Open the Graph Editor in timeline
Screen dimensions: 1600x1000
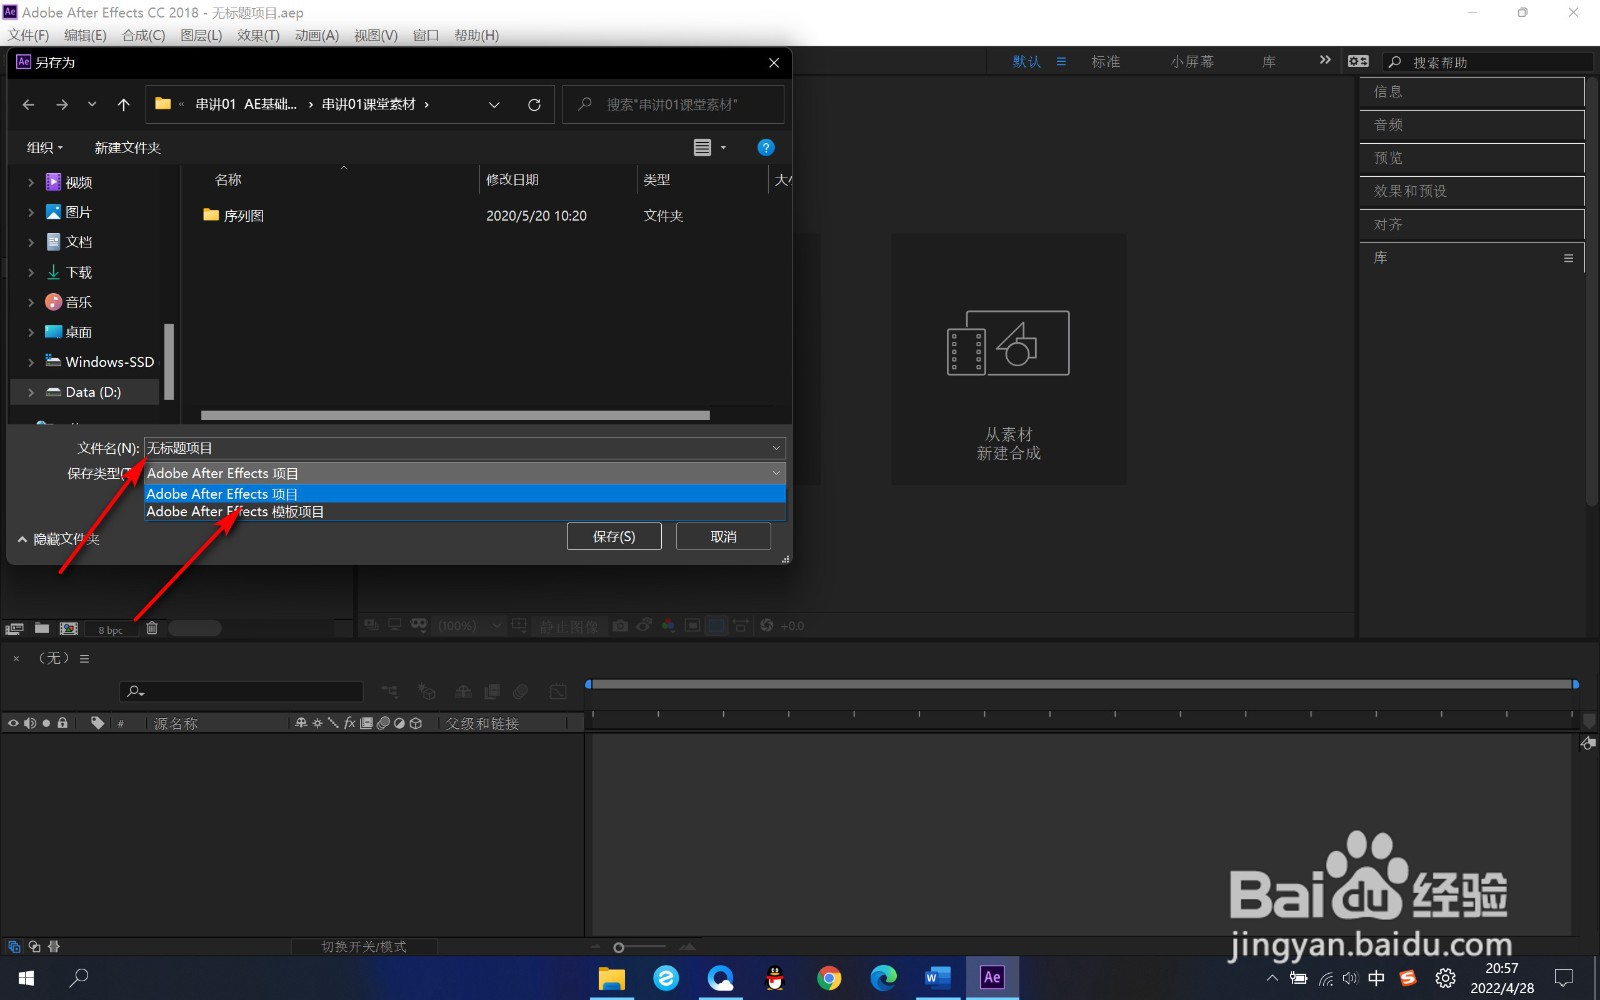pos(558,691)
